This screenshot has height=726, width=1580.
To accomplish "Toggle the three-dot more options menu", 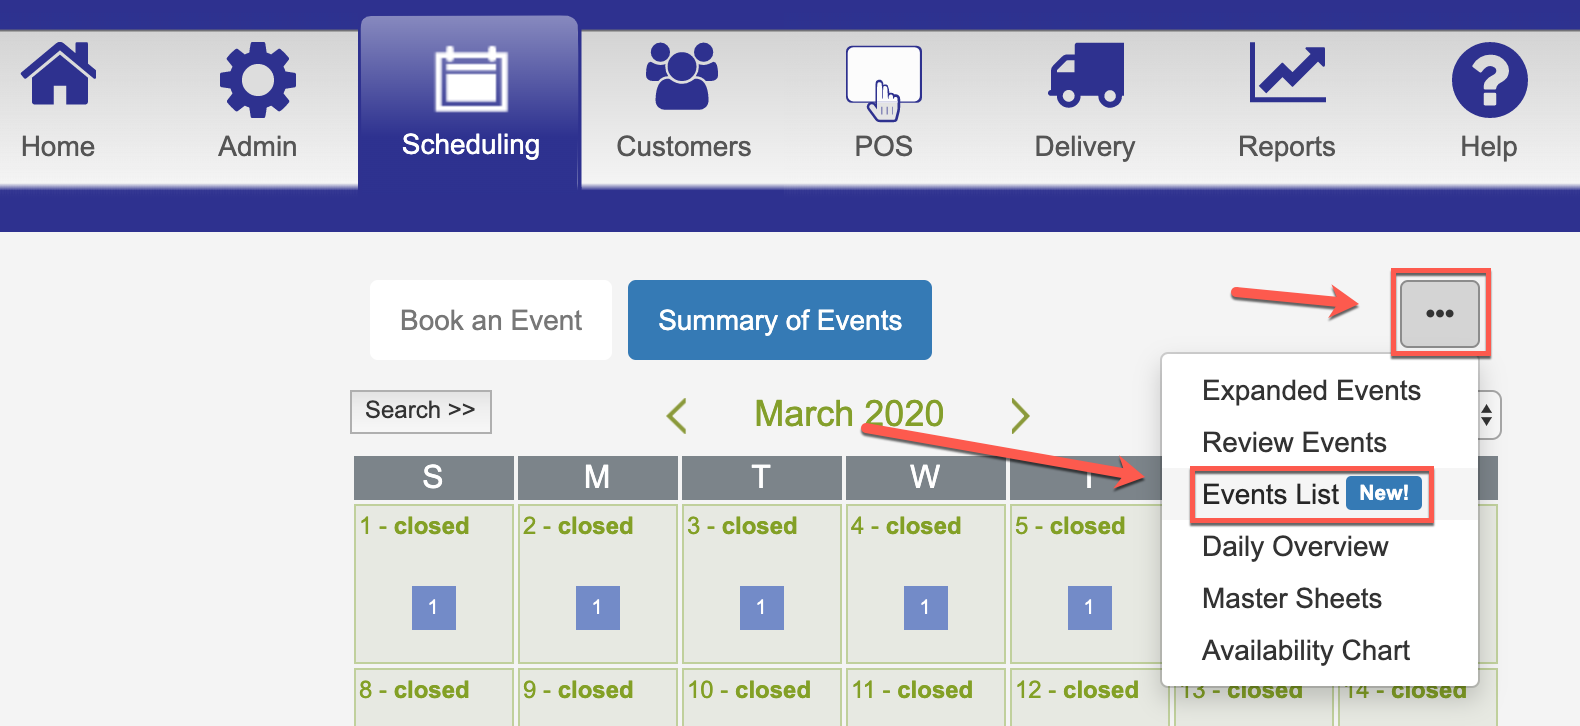I will [x=1440, y=314].
